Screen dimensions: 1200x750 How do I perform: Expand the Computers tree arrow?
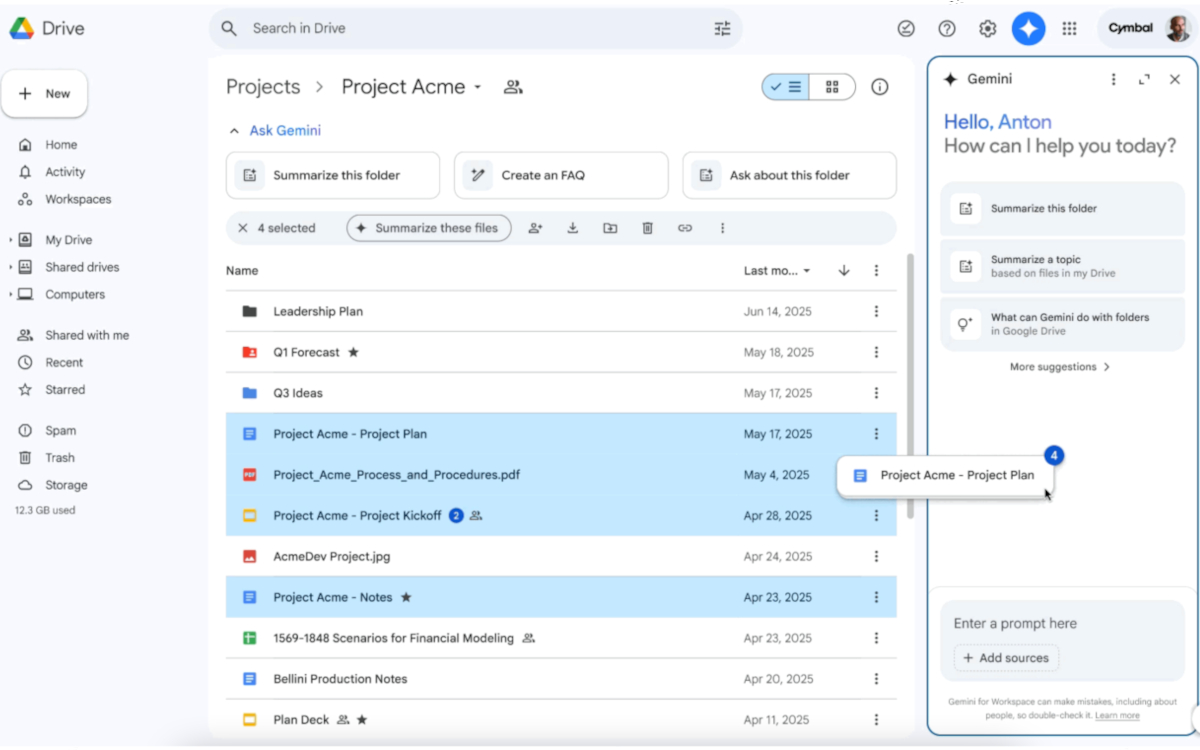(10, 294)
